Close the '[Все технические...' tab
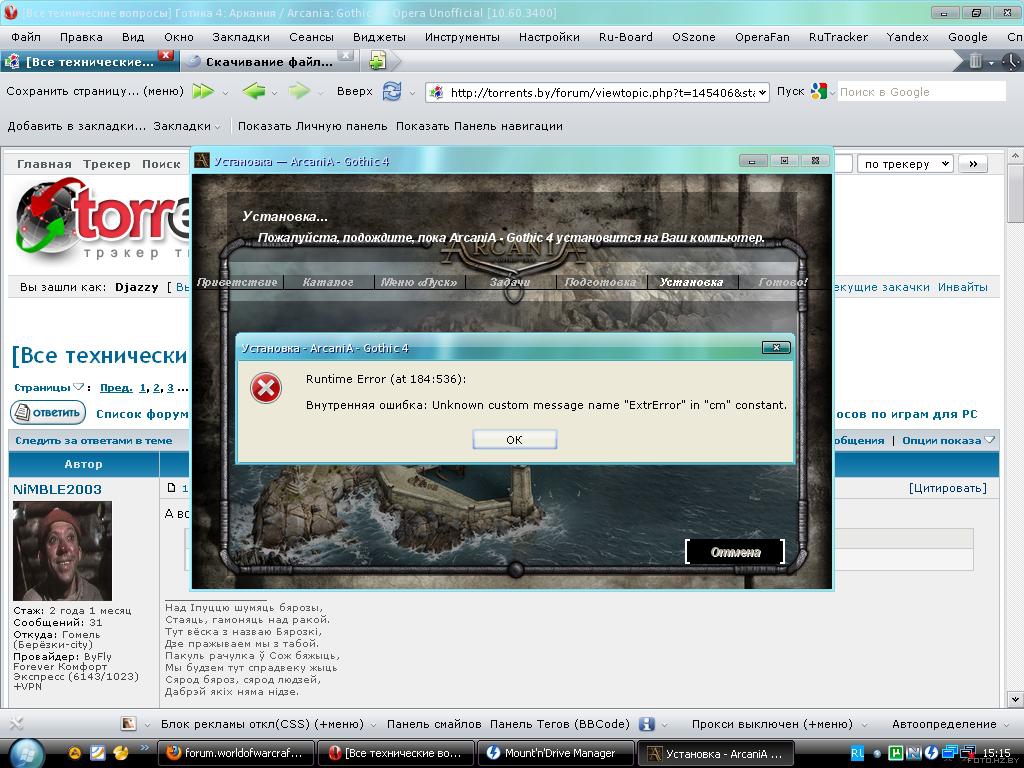Screen dimensions: 1024x768 pyautogui.click(x=166, y=56)
